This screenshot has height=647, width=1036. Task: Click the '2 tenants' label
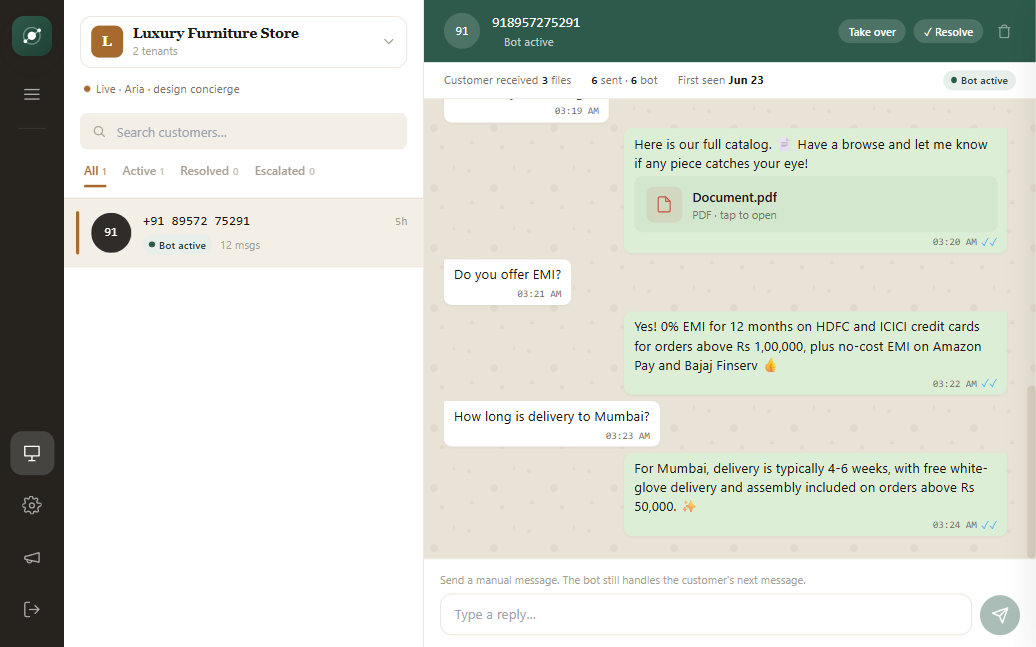tap(155, 52)
